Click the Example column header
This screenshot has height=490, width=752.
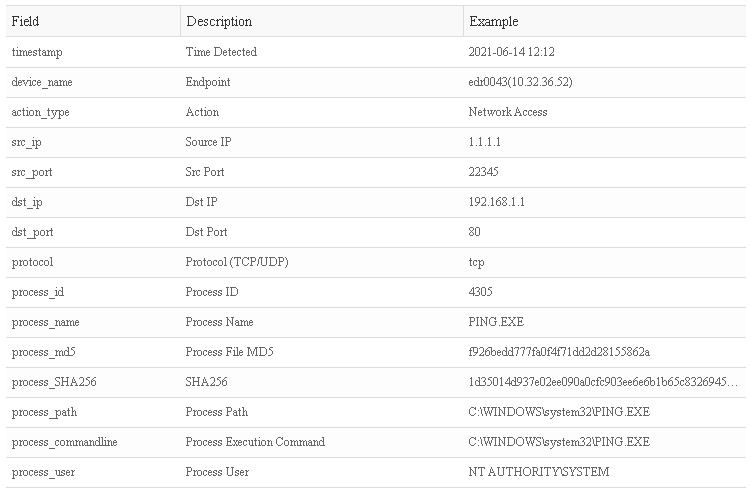pyautogui.click(x=494, y=21)
